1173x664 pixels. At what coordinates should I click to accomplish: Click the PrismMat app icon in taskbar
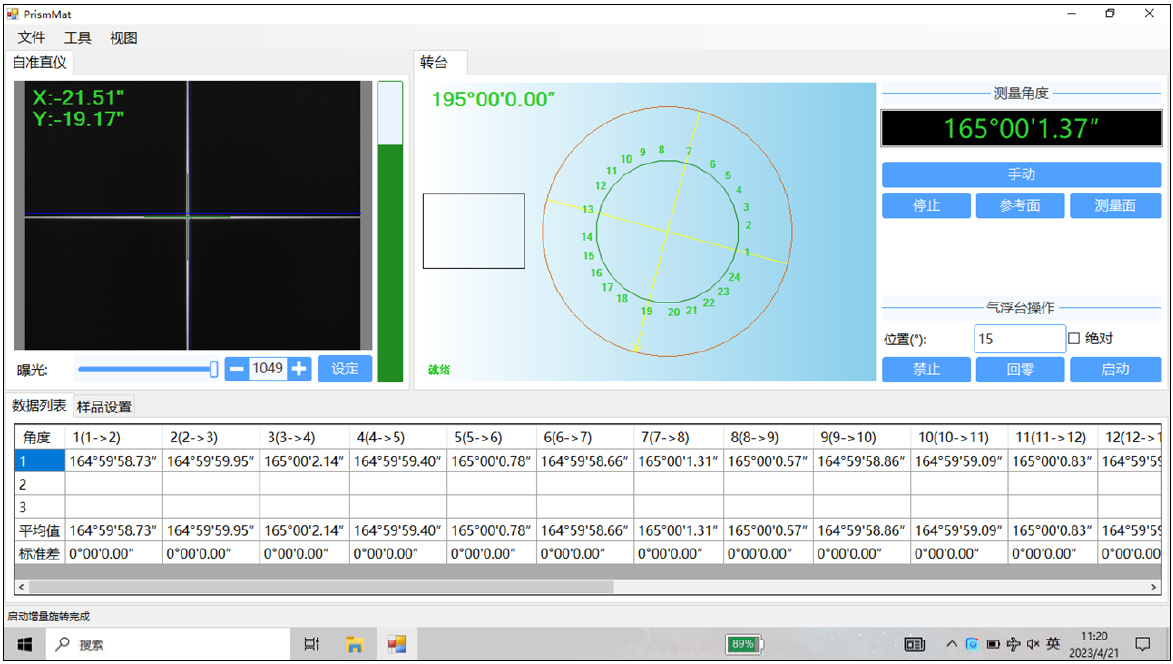397,645
